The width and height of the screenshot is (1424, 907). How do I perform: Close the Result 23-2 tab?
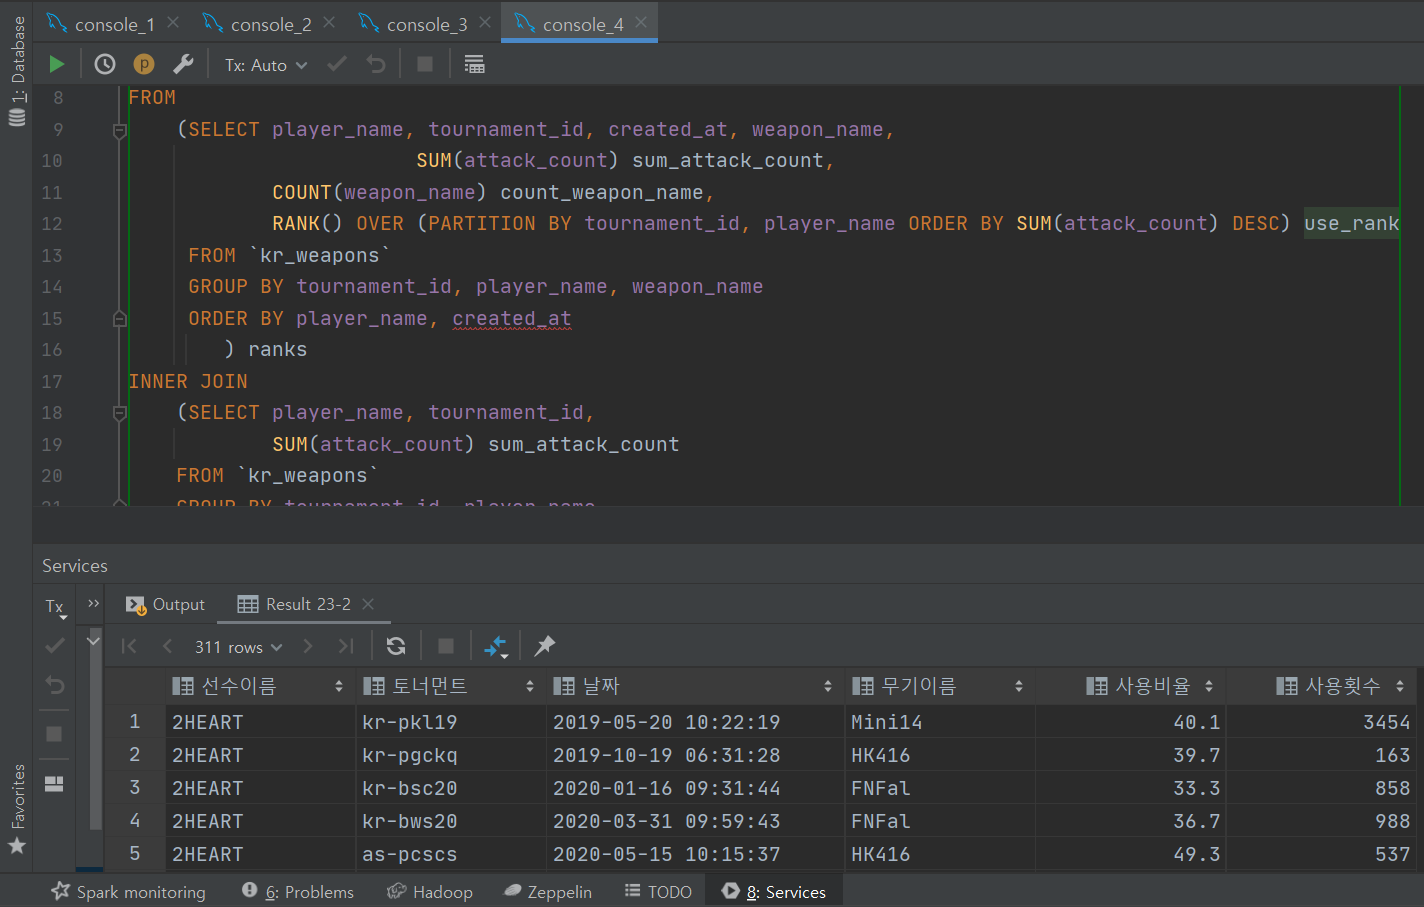pos(368,604)
